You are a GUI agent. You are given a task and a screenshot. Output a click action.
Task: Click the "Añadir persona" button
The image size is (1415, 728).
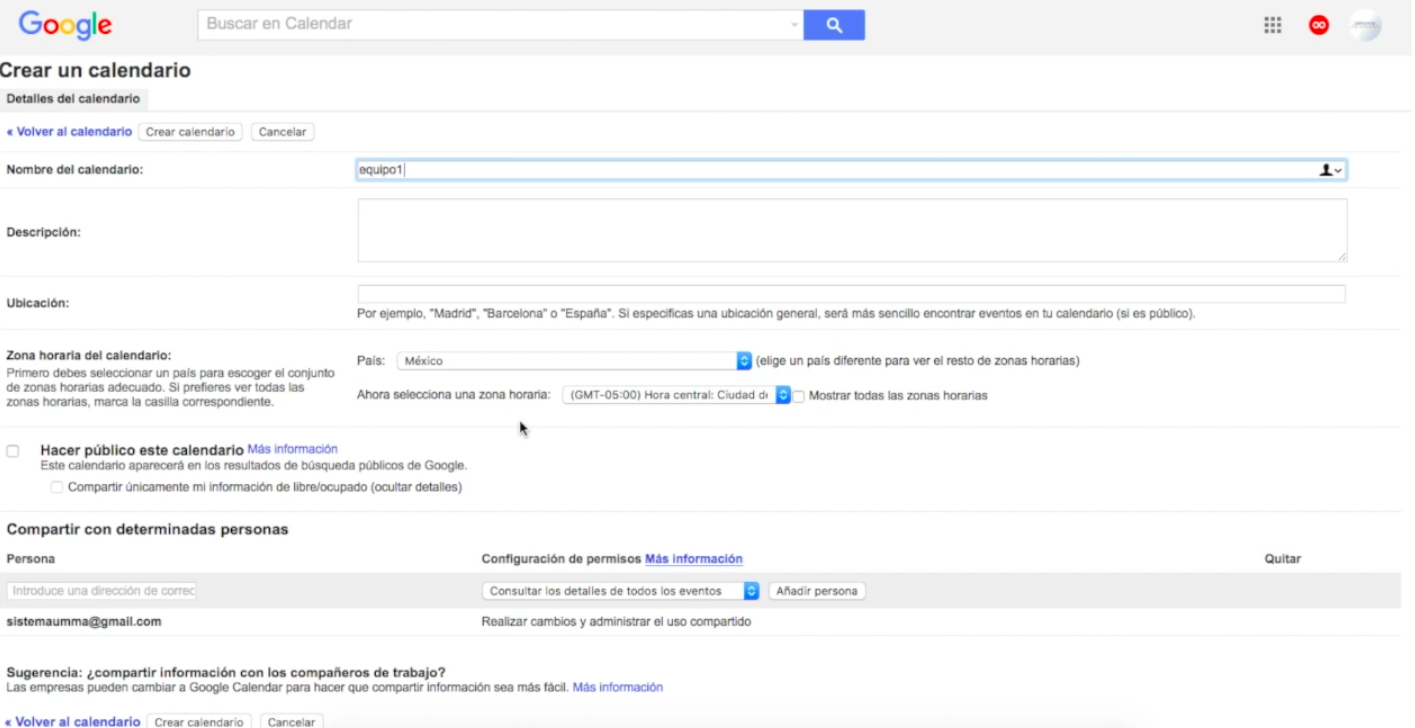pyautogui.click(x=817, y=591)
